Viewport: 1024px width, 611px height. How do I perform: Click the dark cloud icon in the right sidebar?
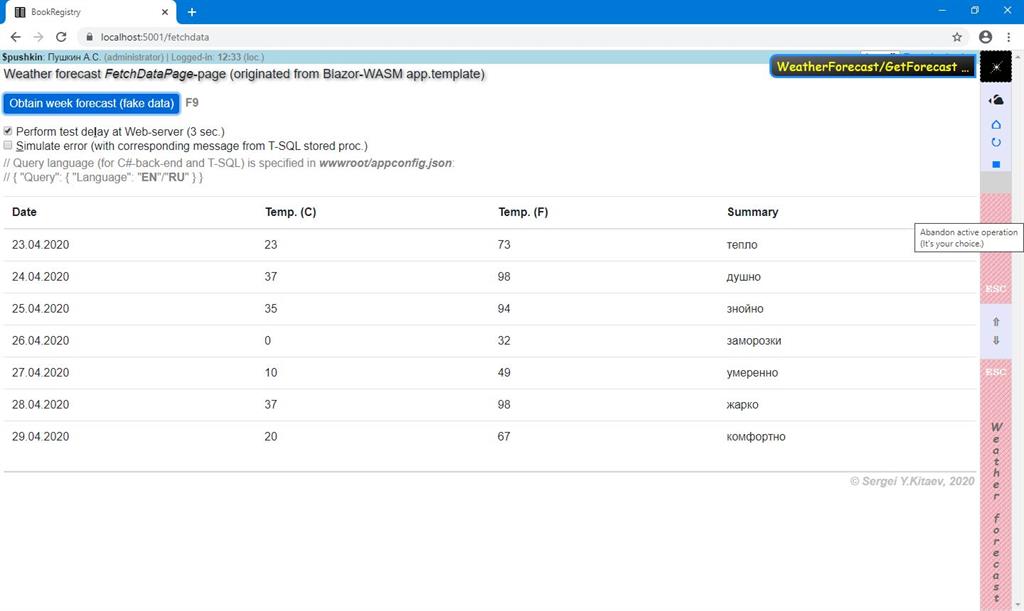pos(995,98)
